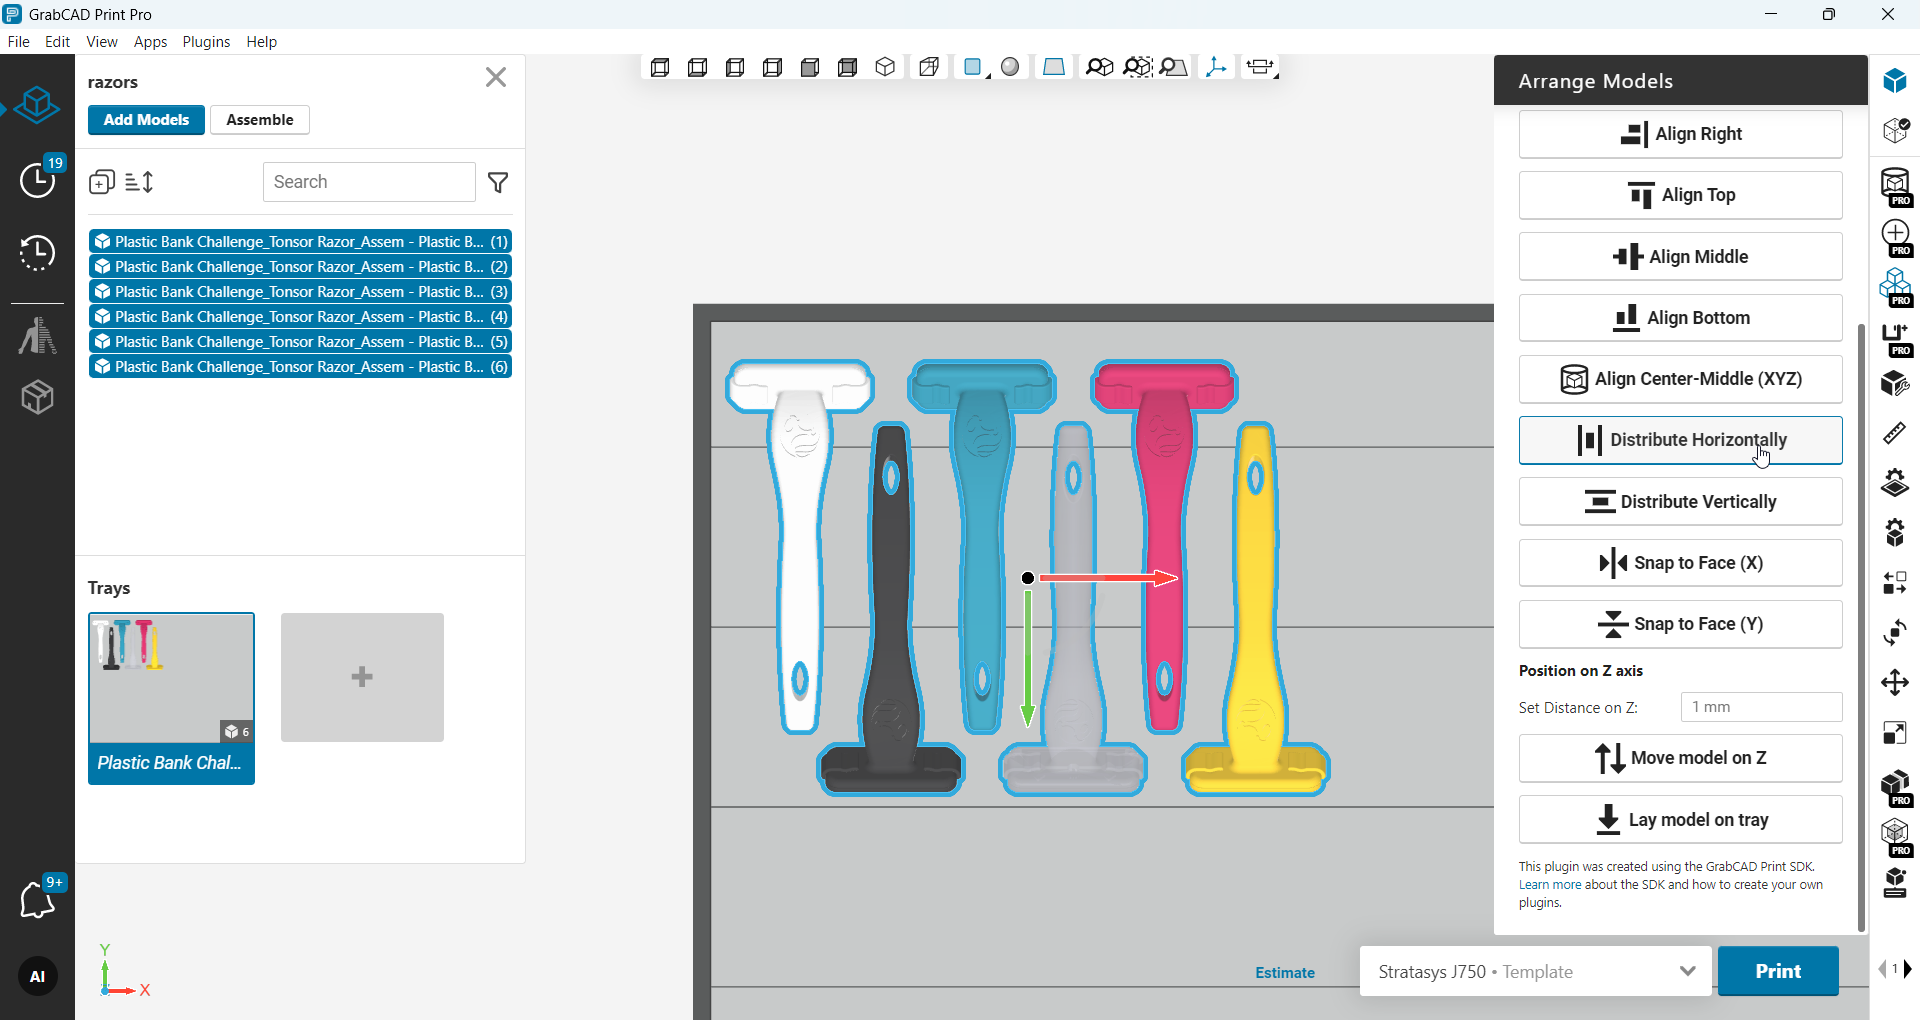1920x1020 pixels.
Task: Open the history clock icon in sidebar
Action: (x=38, y=253)
